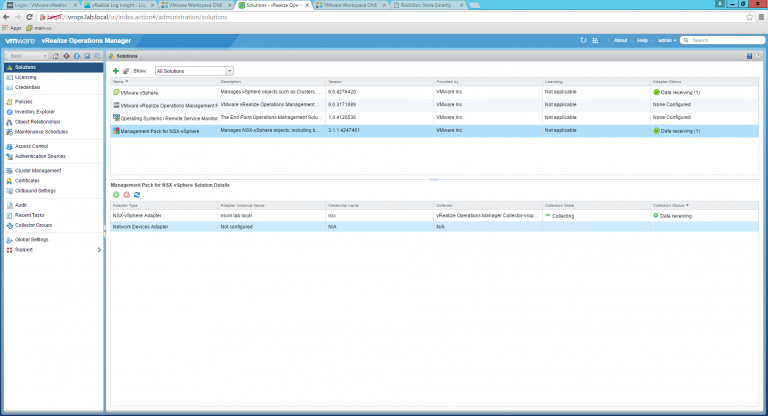Viewport: 768px width, 416px height.
Task: Click the Home icon in left toolbar
Action: (x=55, y=56)
